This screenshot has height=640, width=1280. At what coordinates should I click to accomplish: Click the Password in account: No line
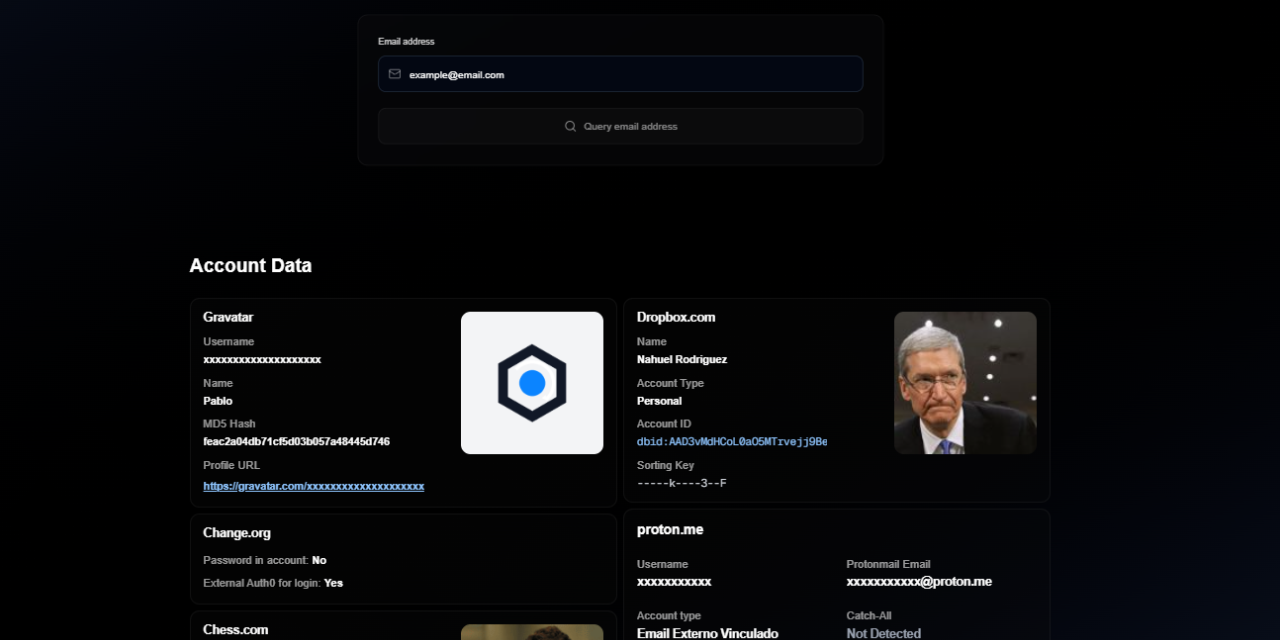click(265, 560)
